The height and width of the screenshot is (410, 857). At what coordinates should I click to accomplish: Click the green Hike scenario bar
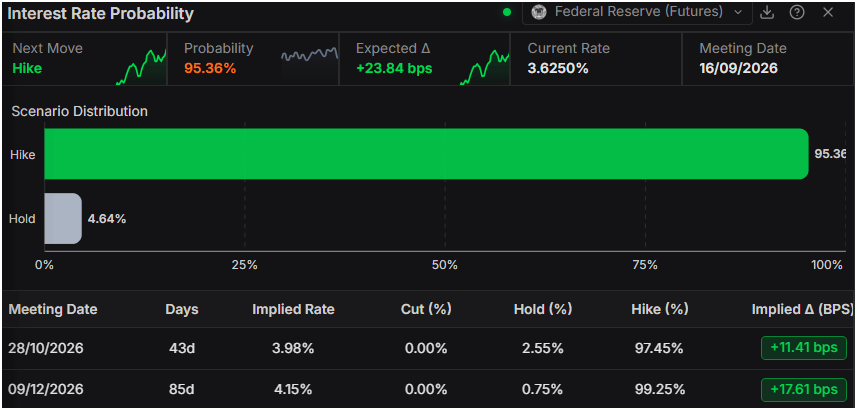(x=426, y=154)
